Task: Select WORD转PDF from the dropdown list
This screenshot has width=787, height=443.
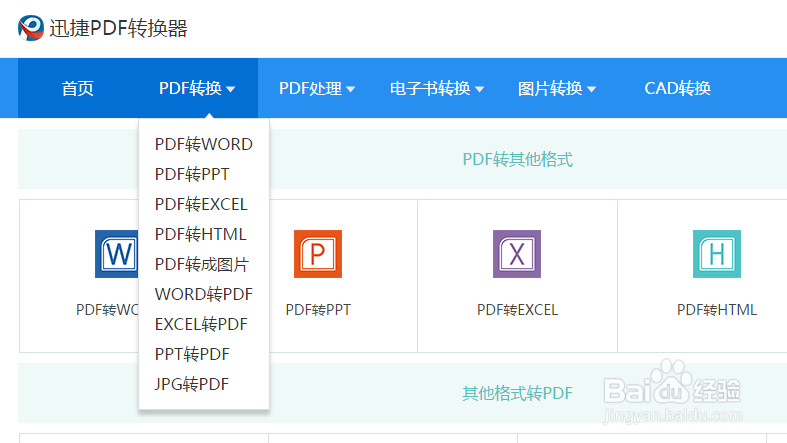Action: point(204,294)
